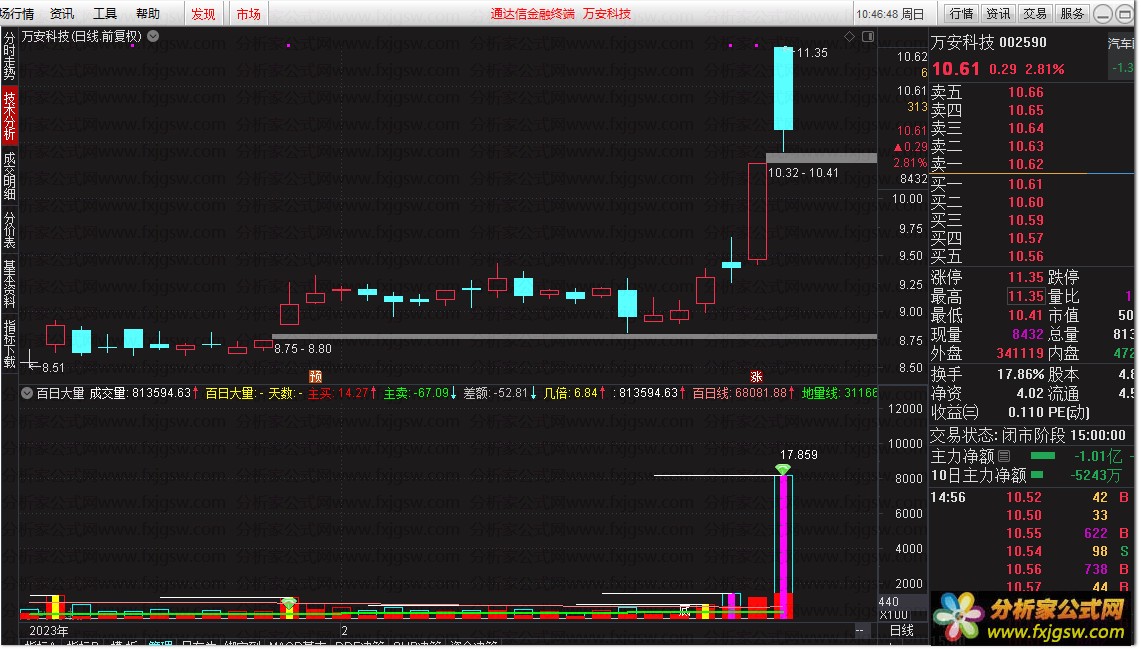Click the 收益(三) 0.110 value

(x=1025, y=412)
